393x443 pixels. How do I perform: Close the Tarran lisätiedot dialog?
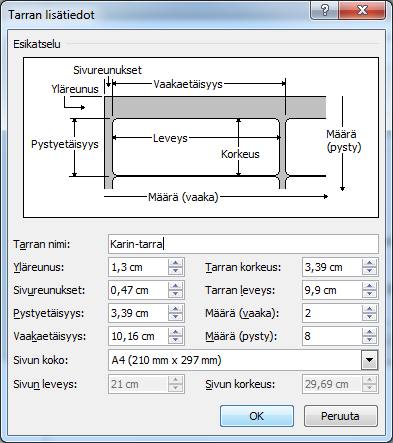pos(362,11)
